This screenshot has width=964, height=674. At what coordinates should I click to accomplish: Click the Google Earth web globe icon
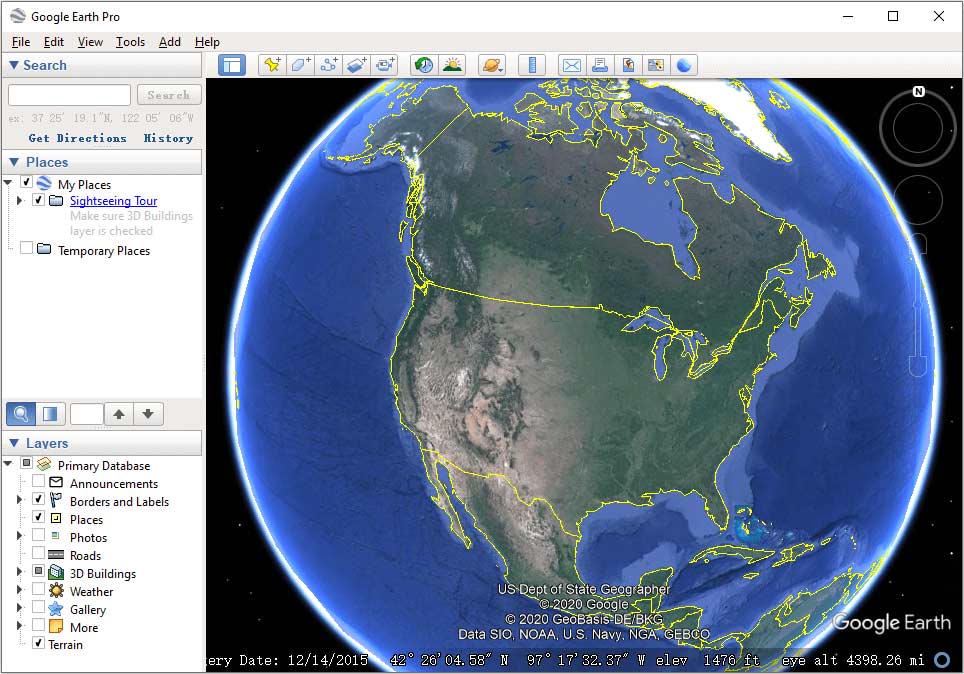[684, 65]
